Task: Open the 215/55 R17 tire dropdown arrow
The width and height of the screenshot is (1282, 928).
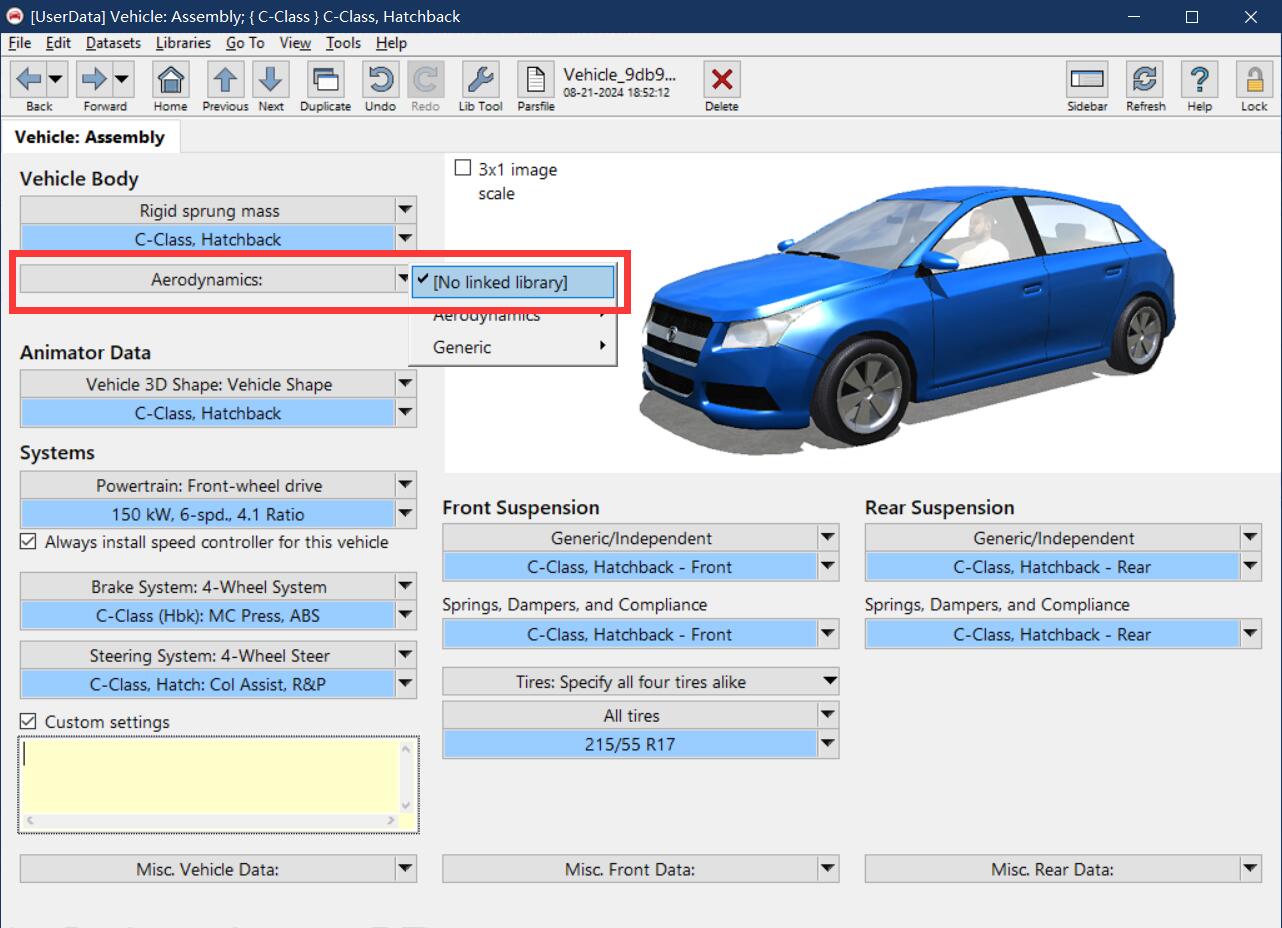Action: (828, 744)
